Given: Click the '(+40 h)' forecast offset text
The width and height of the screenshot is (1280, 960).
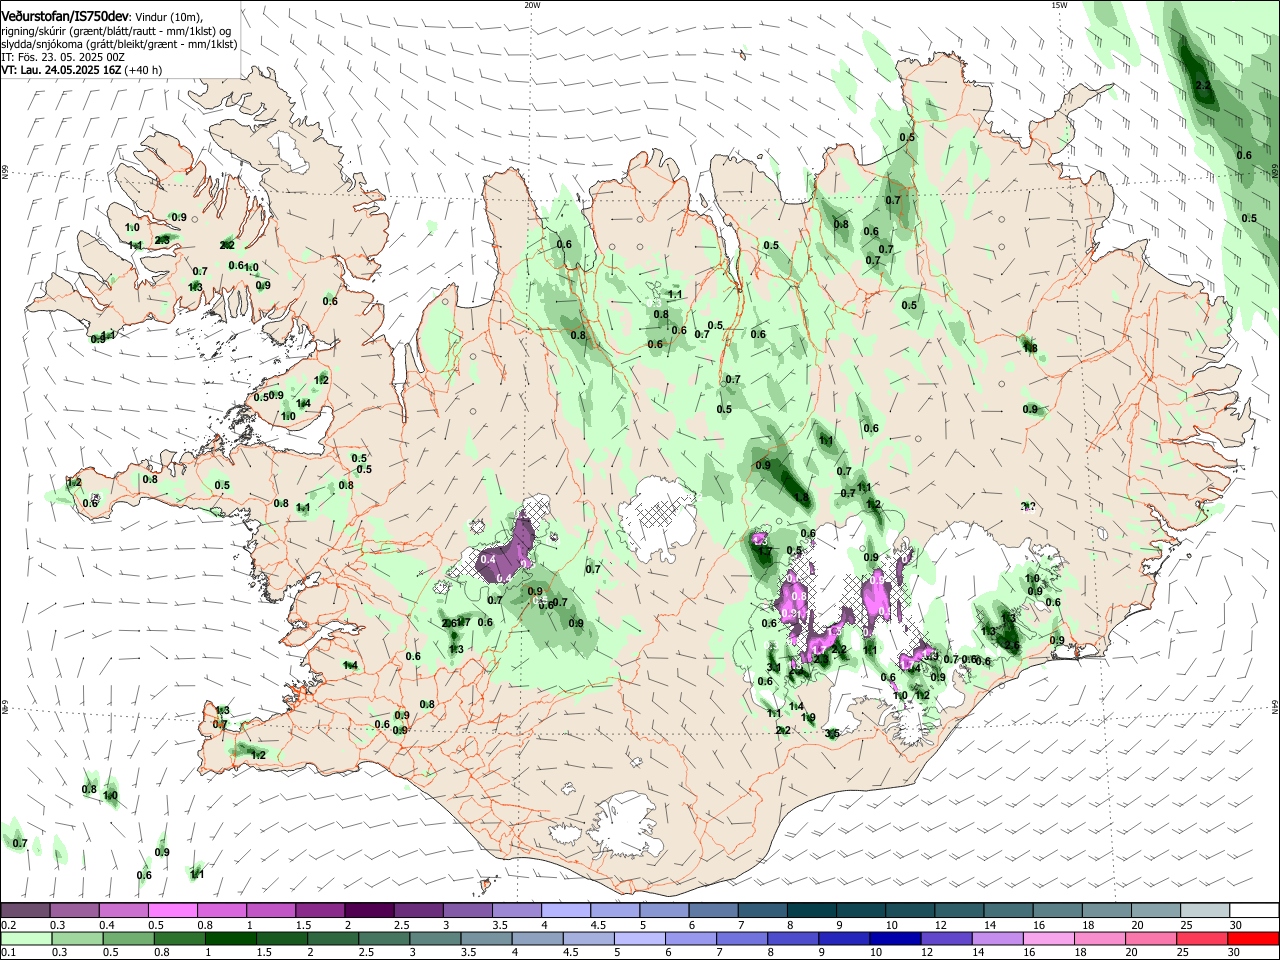Looking at the screenshot, I should pos(144,70).
